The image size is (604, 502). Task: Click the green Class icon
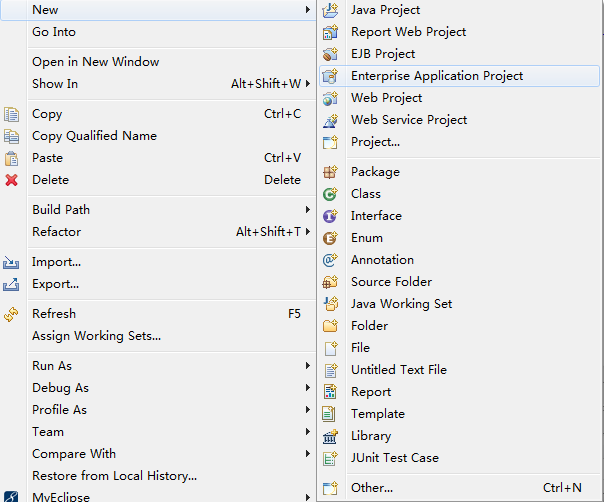tap(330, 194)
